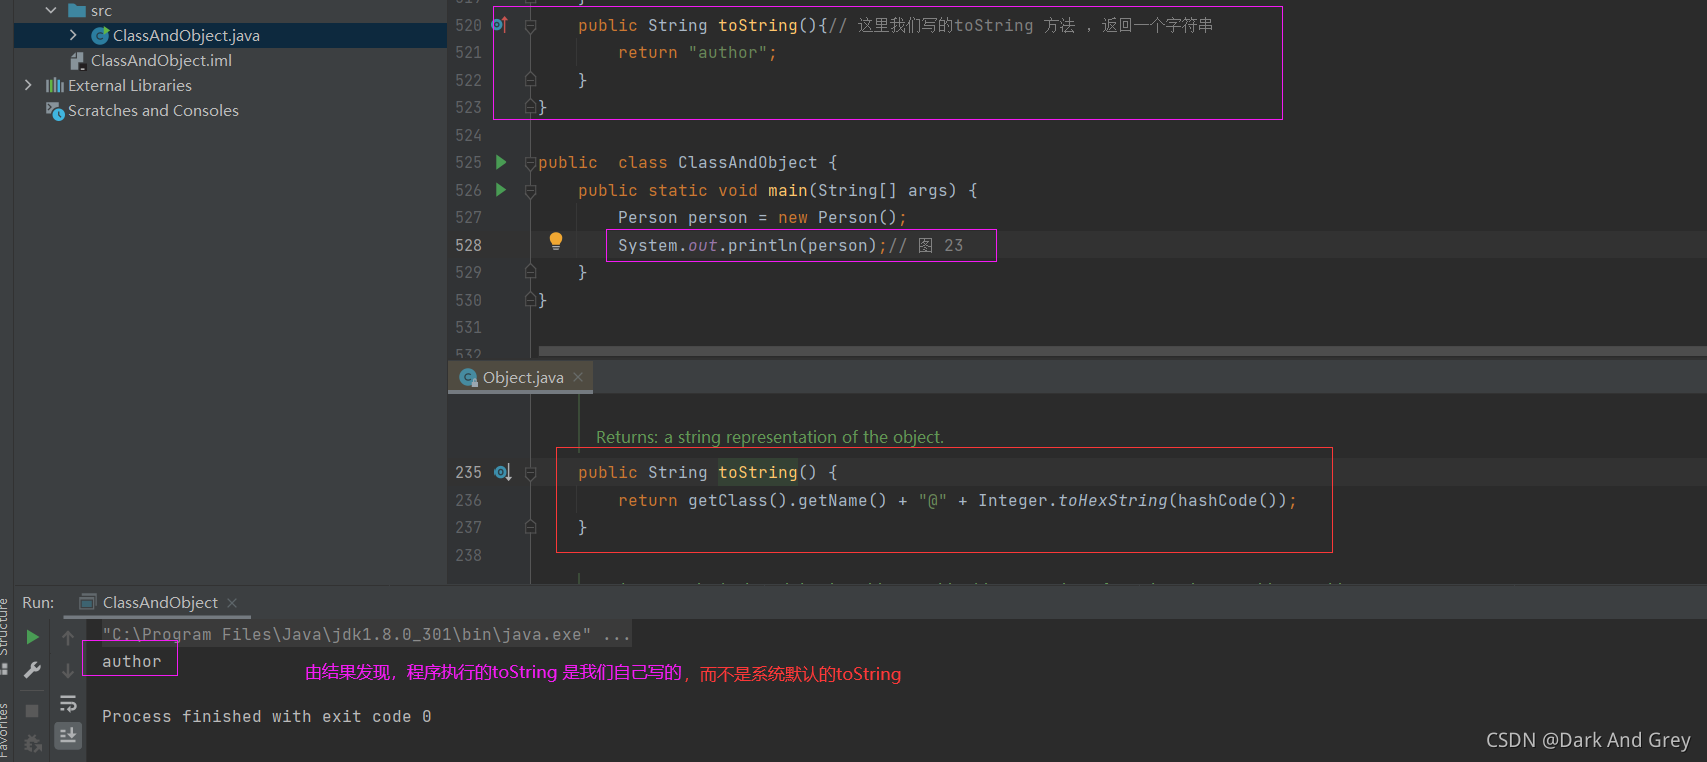Viewport: 1707px width, 762px height.
Task: Click the fold end marker on line 523
Action: [531, 107]
